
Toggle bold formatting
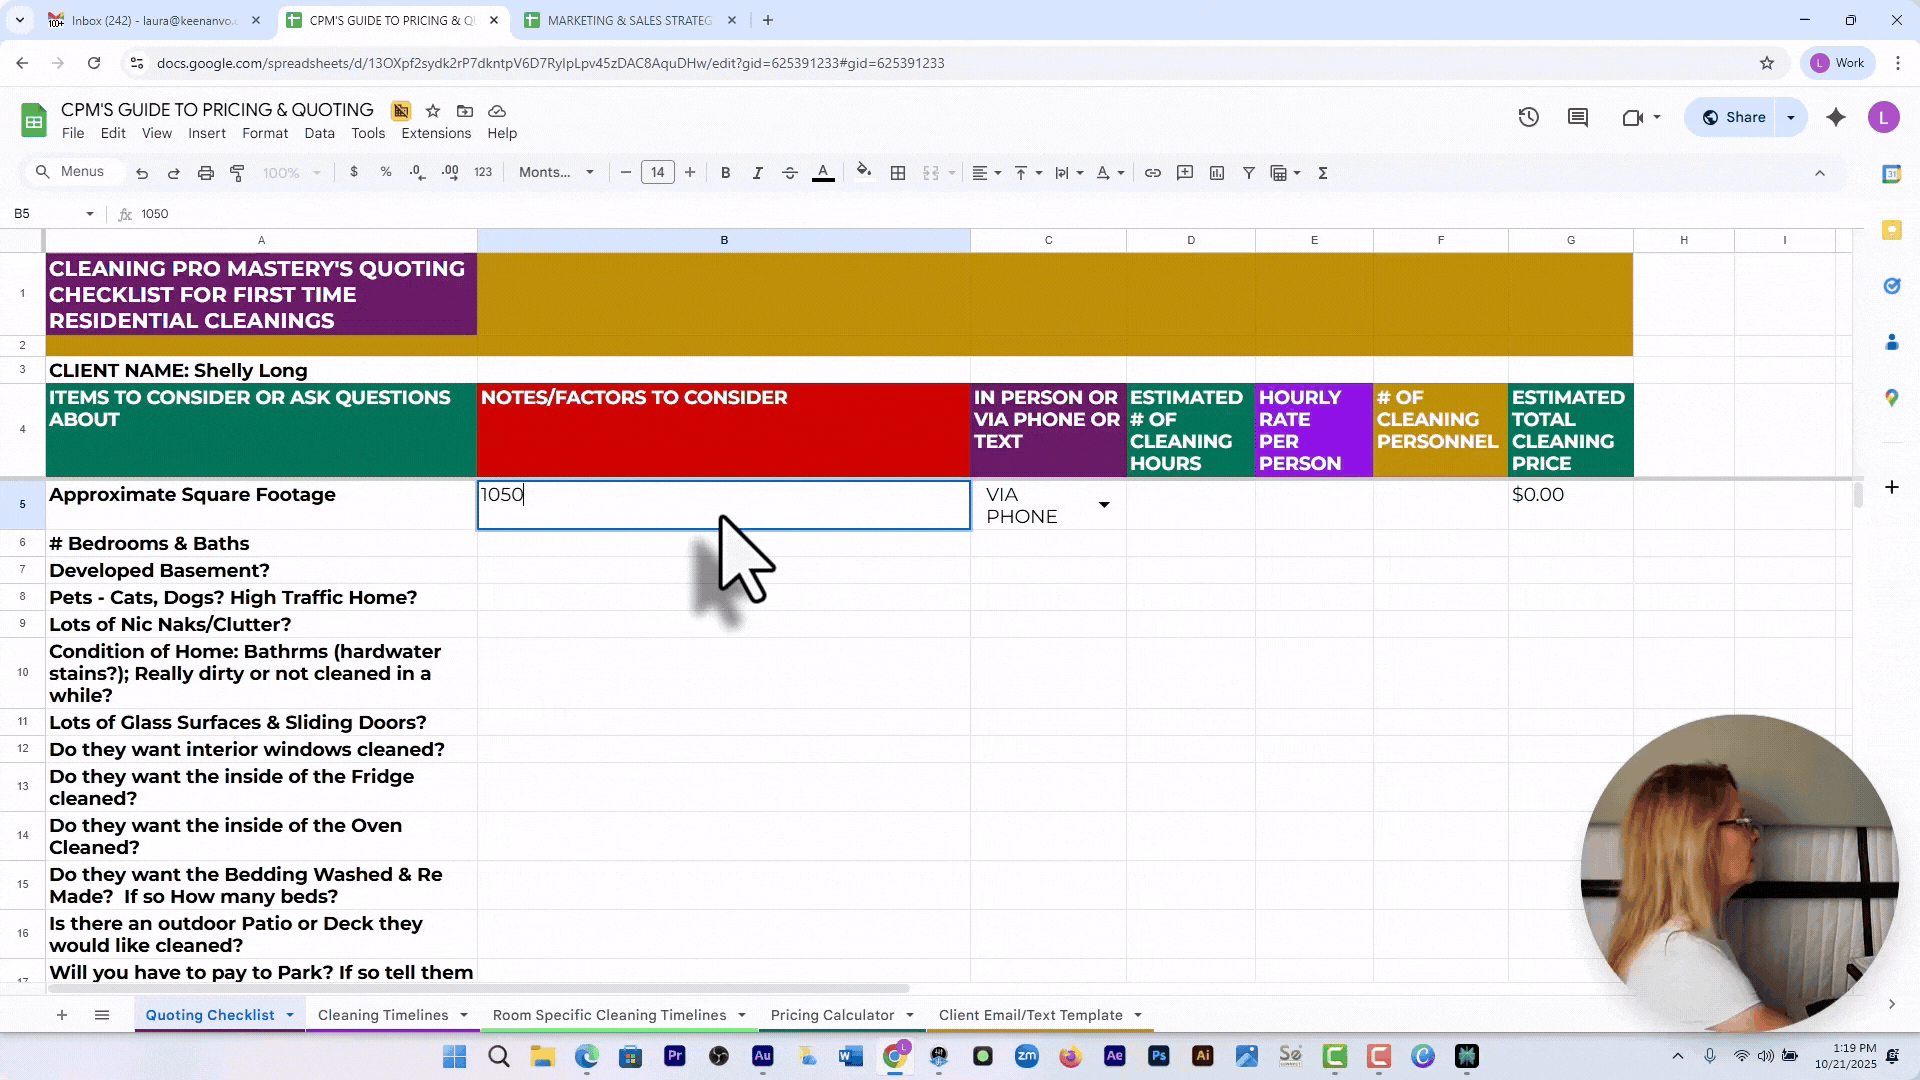[725, 173]
